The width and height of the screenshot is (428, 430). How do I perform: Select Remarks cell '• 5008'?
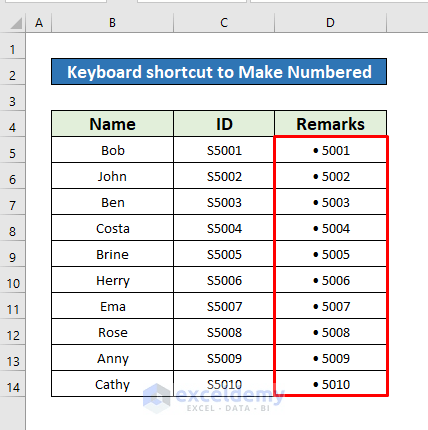[x=330, y=332]
